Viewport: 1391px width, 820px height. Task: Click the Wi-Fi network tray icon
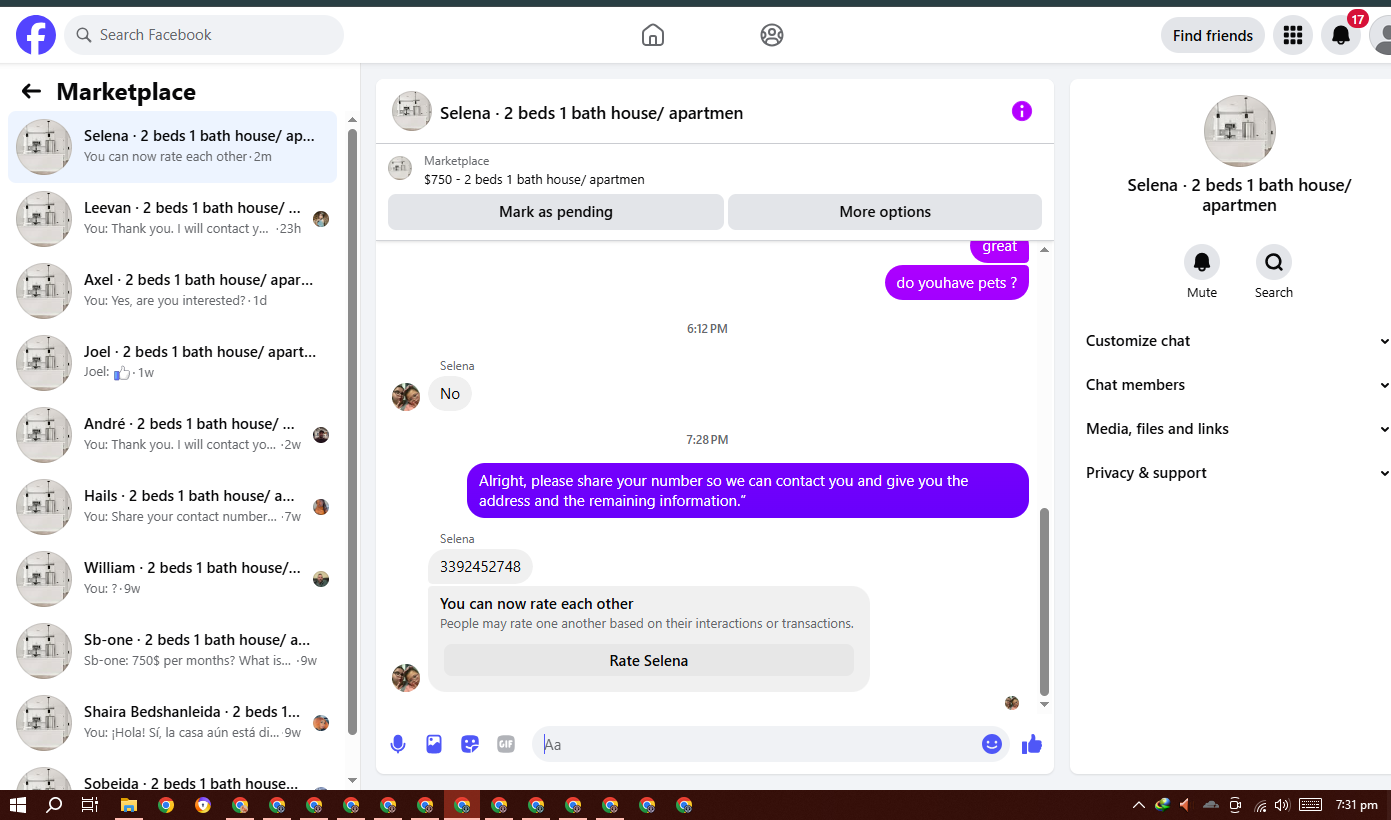(x=1260, y=805)
